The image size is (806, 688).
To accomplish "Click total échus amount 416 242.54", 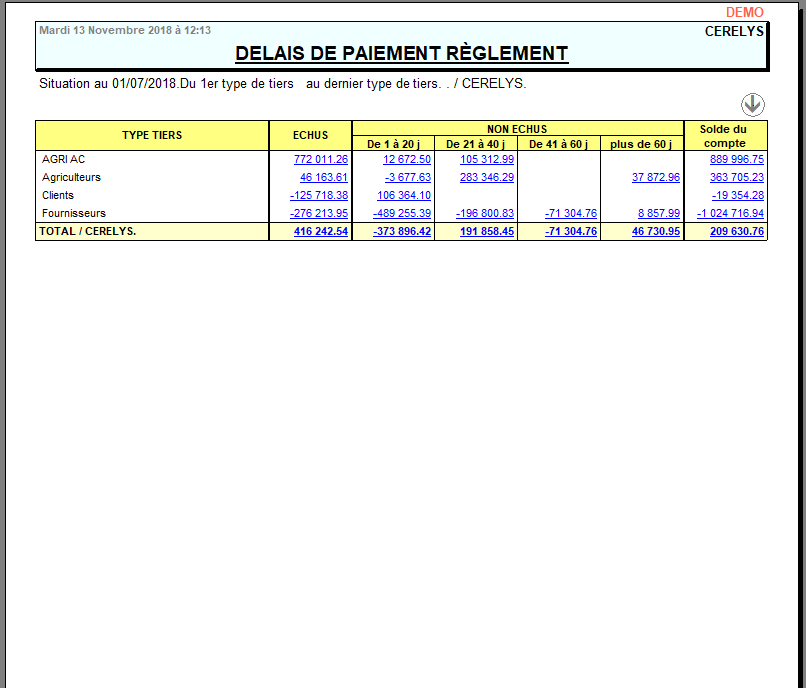I will click(x=320, y=232).
